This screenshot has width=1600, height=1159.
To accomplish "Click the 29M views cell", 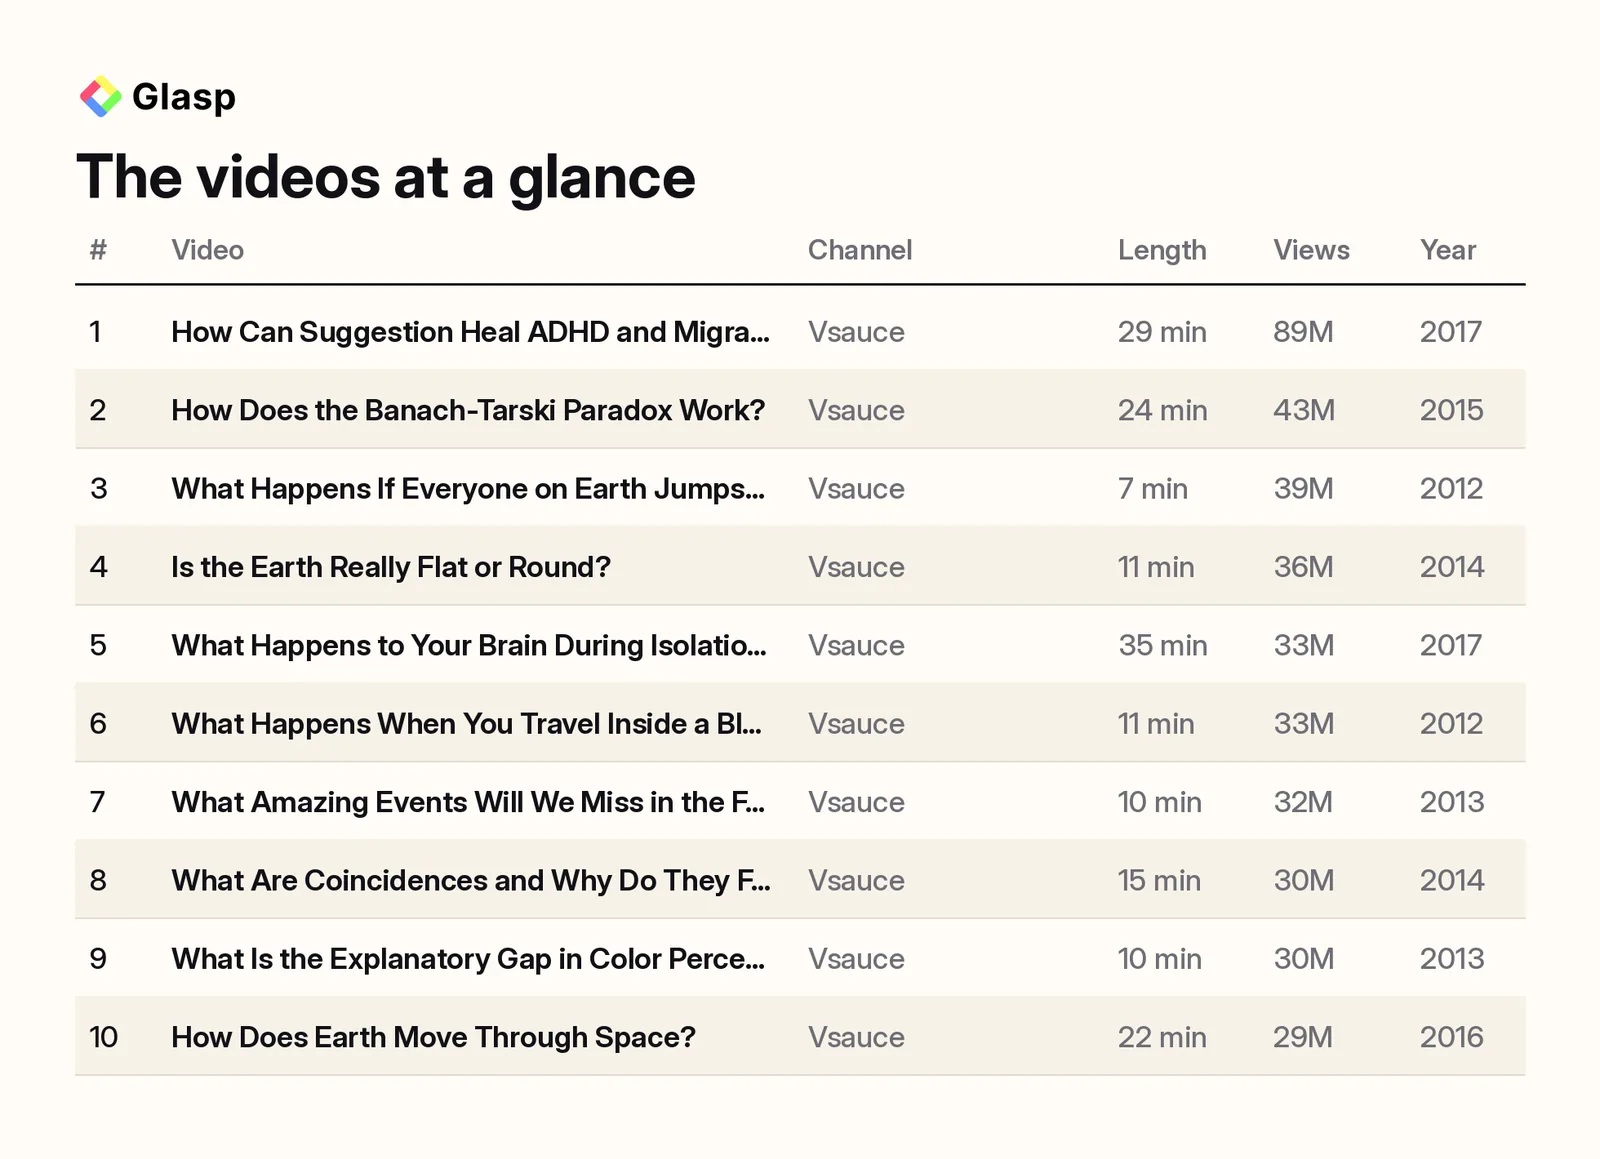I will tap(1303, 1037).
